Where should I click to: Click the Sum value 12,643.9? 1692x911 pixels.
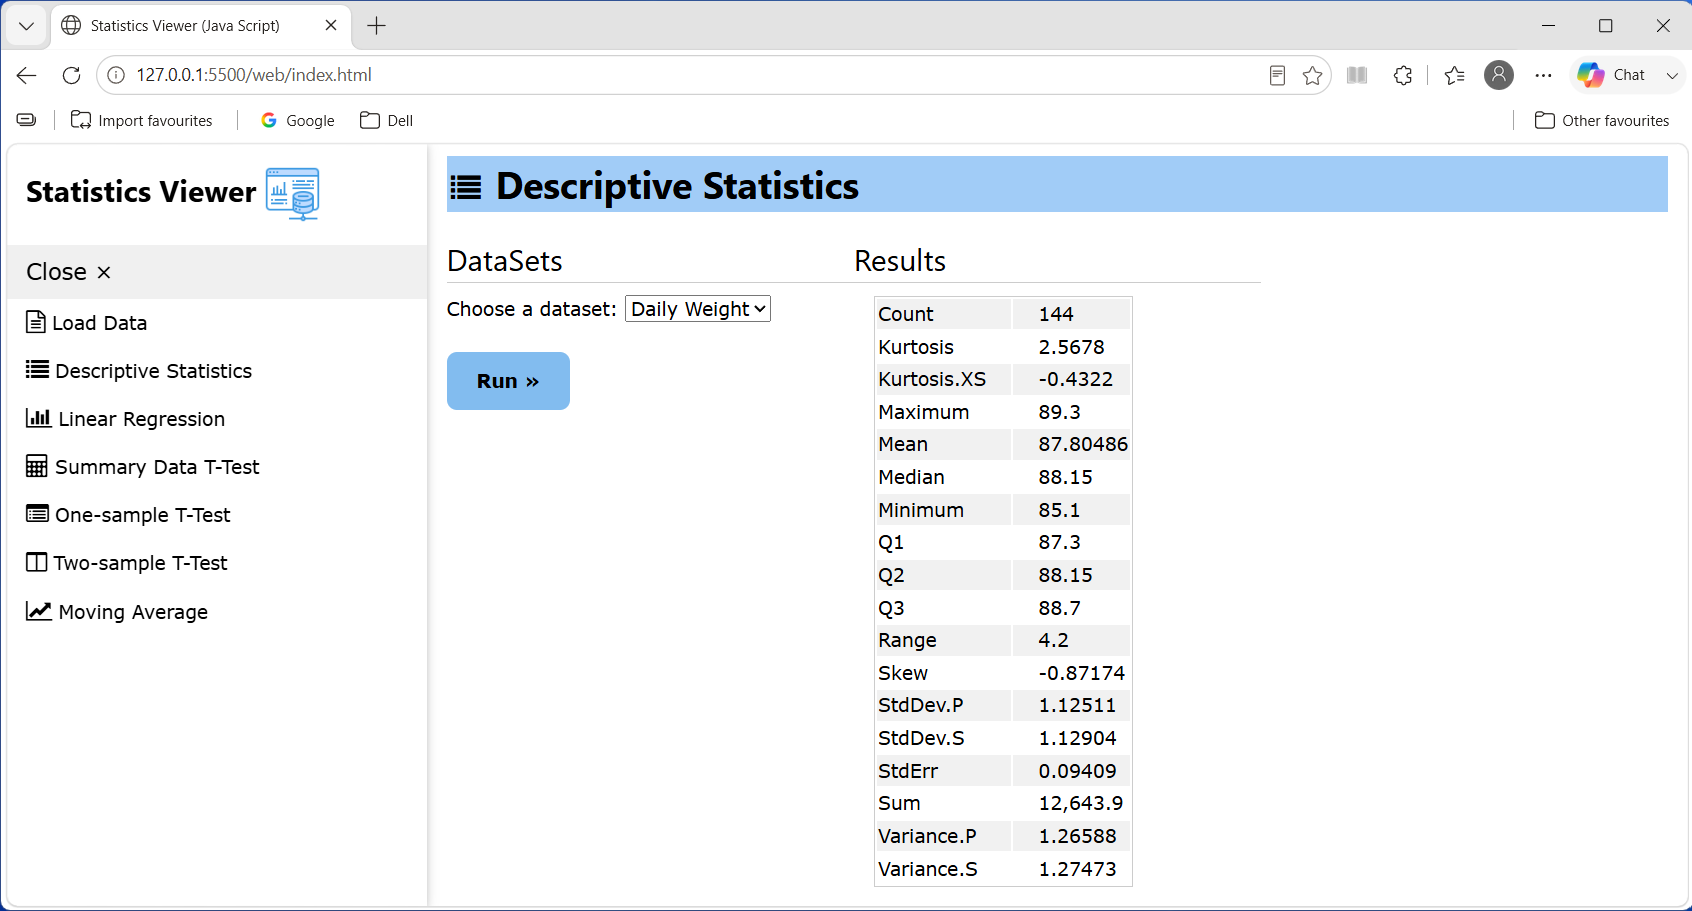pyautogui.click(x=1080, y=803)
